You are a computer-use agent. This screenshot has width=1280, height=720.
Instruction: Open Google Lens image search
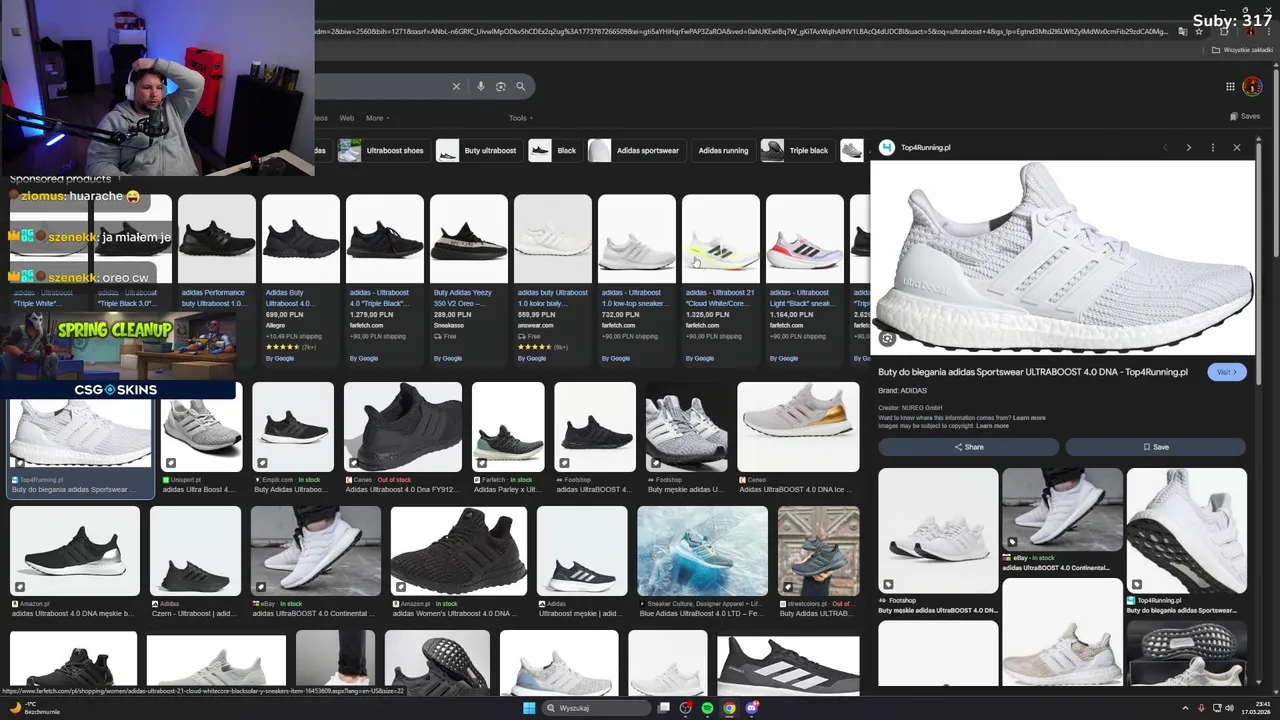point(501,87)
